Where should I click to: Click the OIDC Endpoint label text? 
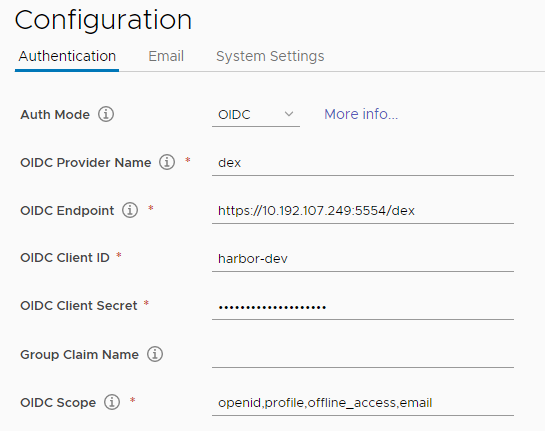[x=67, y=210]
